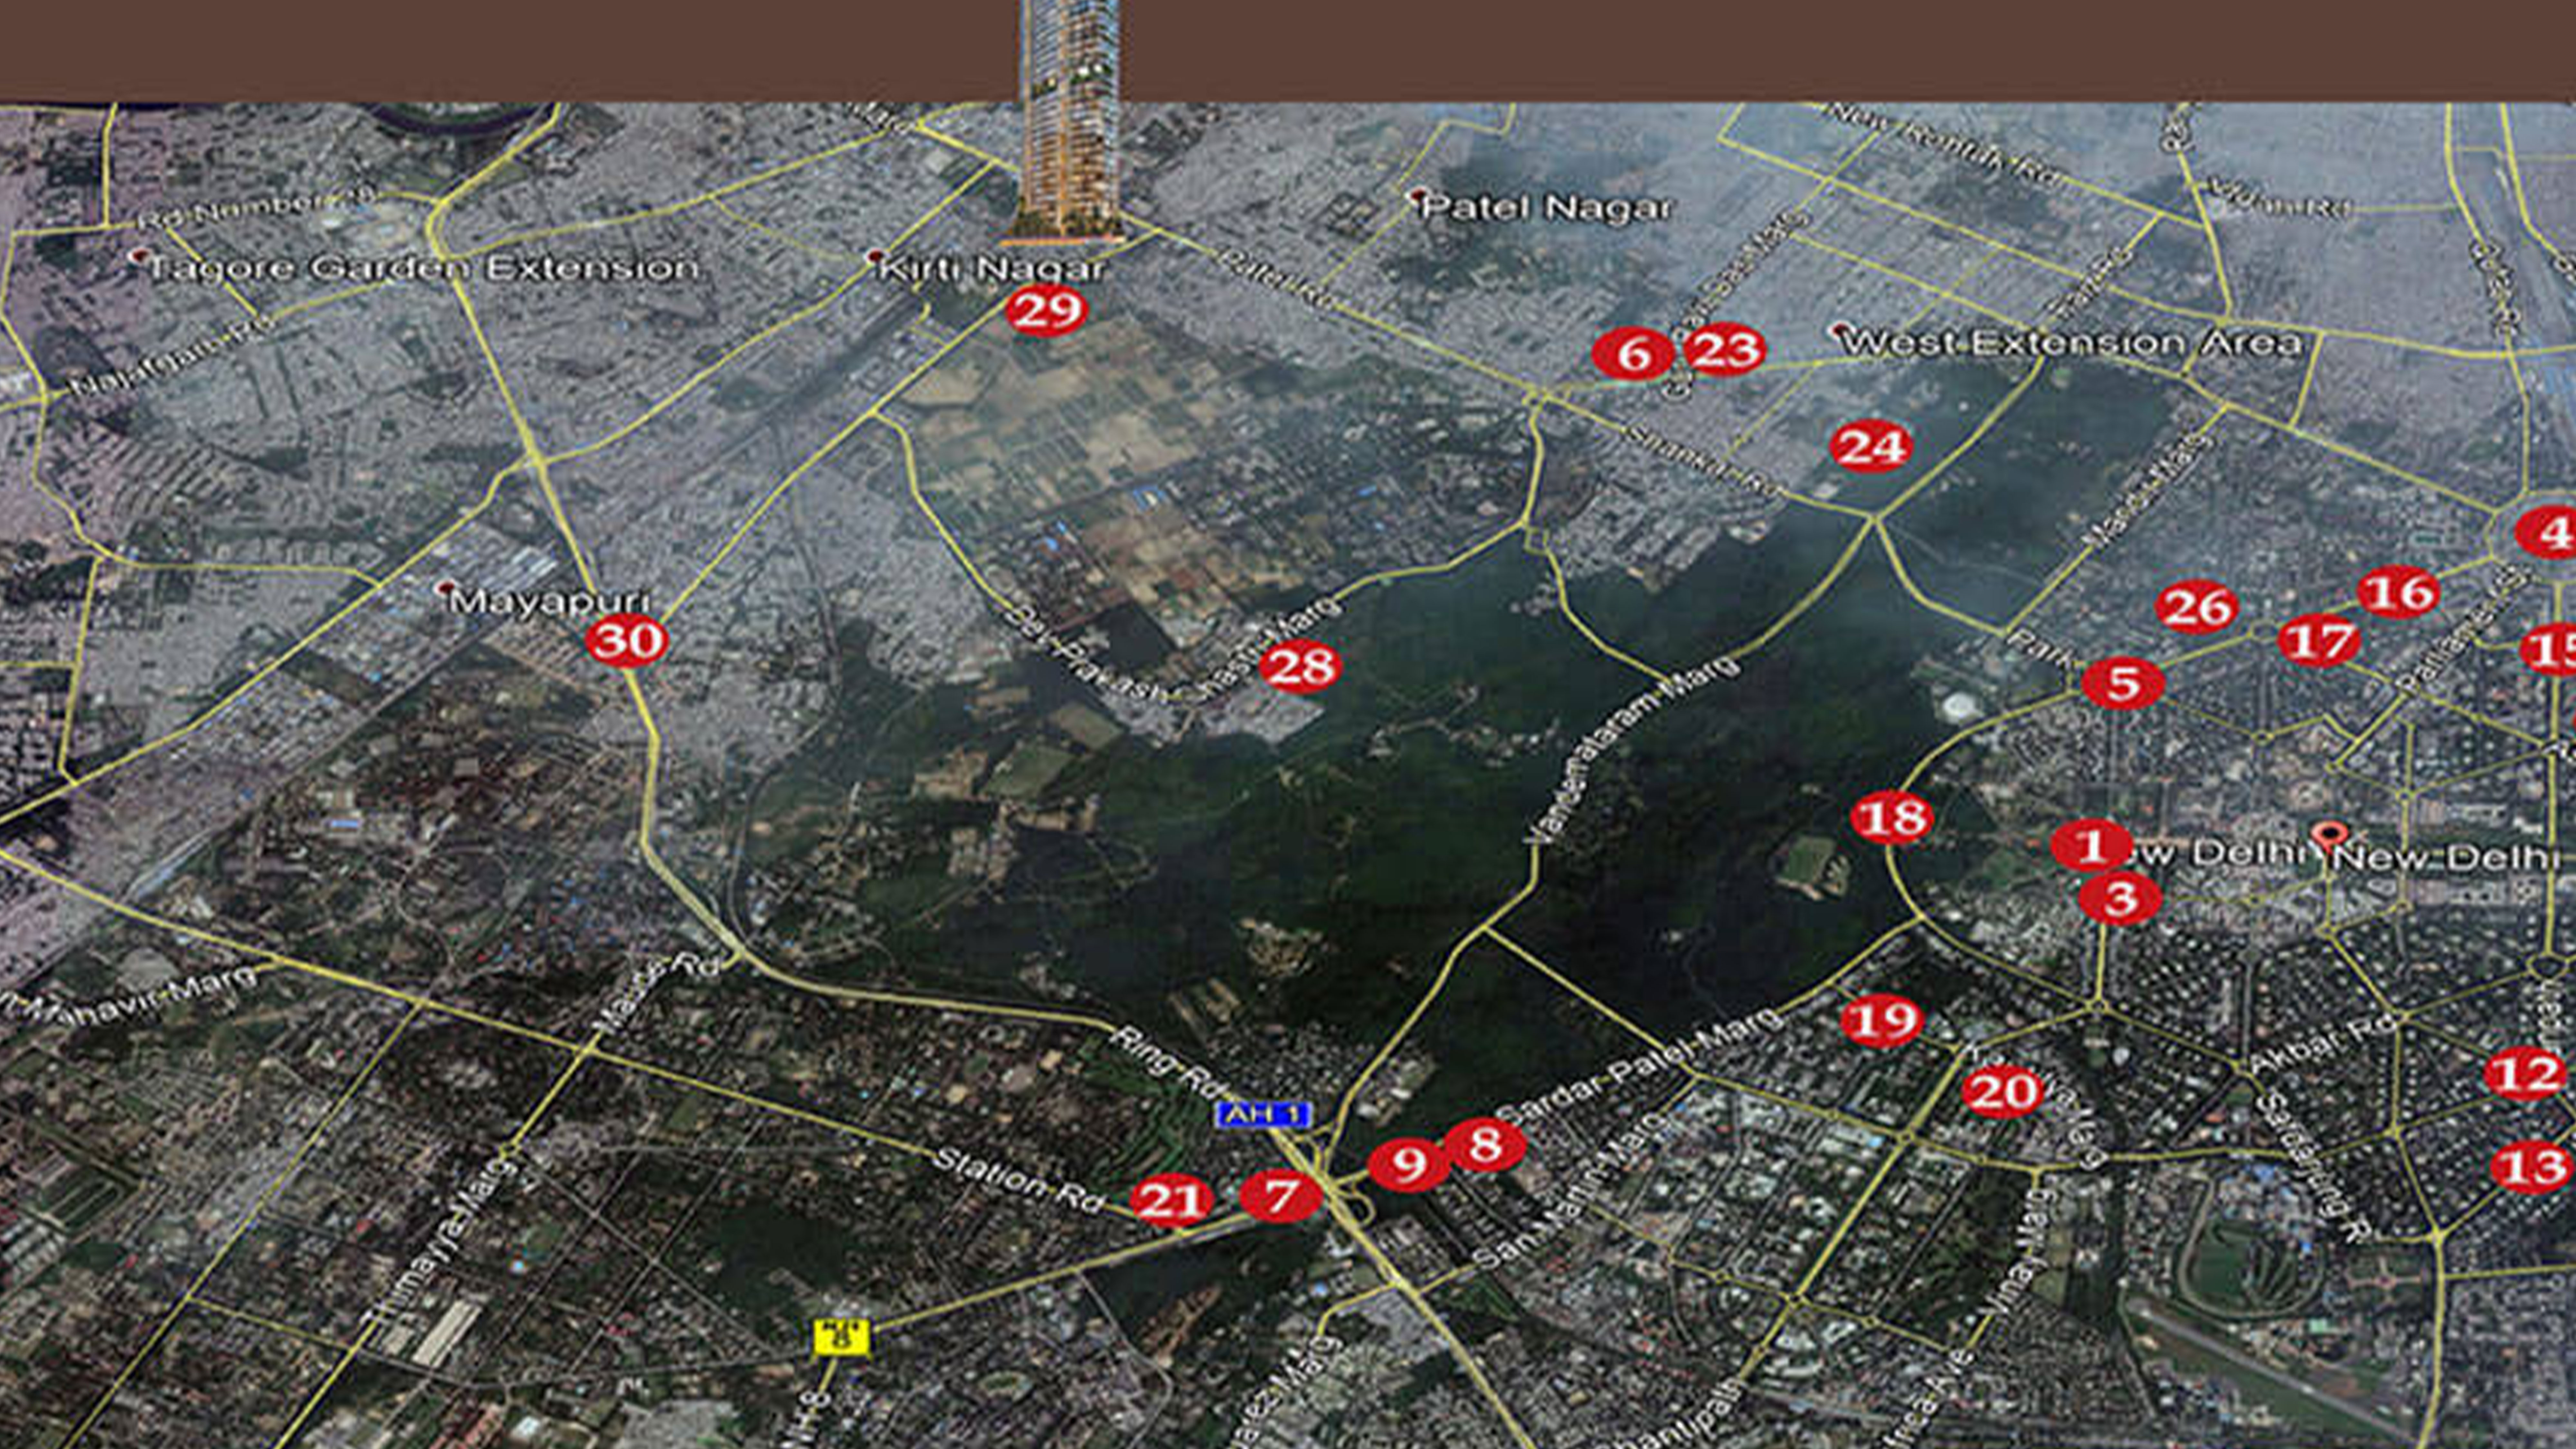Select location marker 21 near Station Rd

click(1172, 1200)
